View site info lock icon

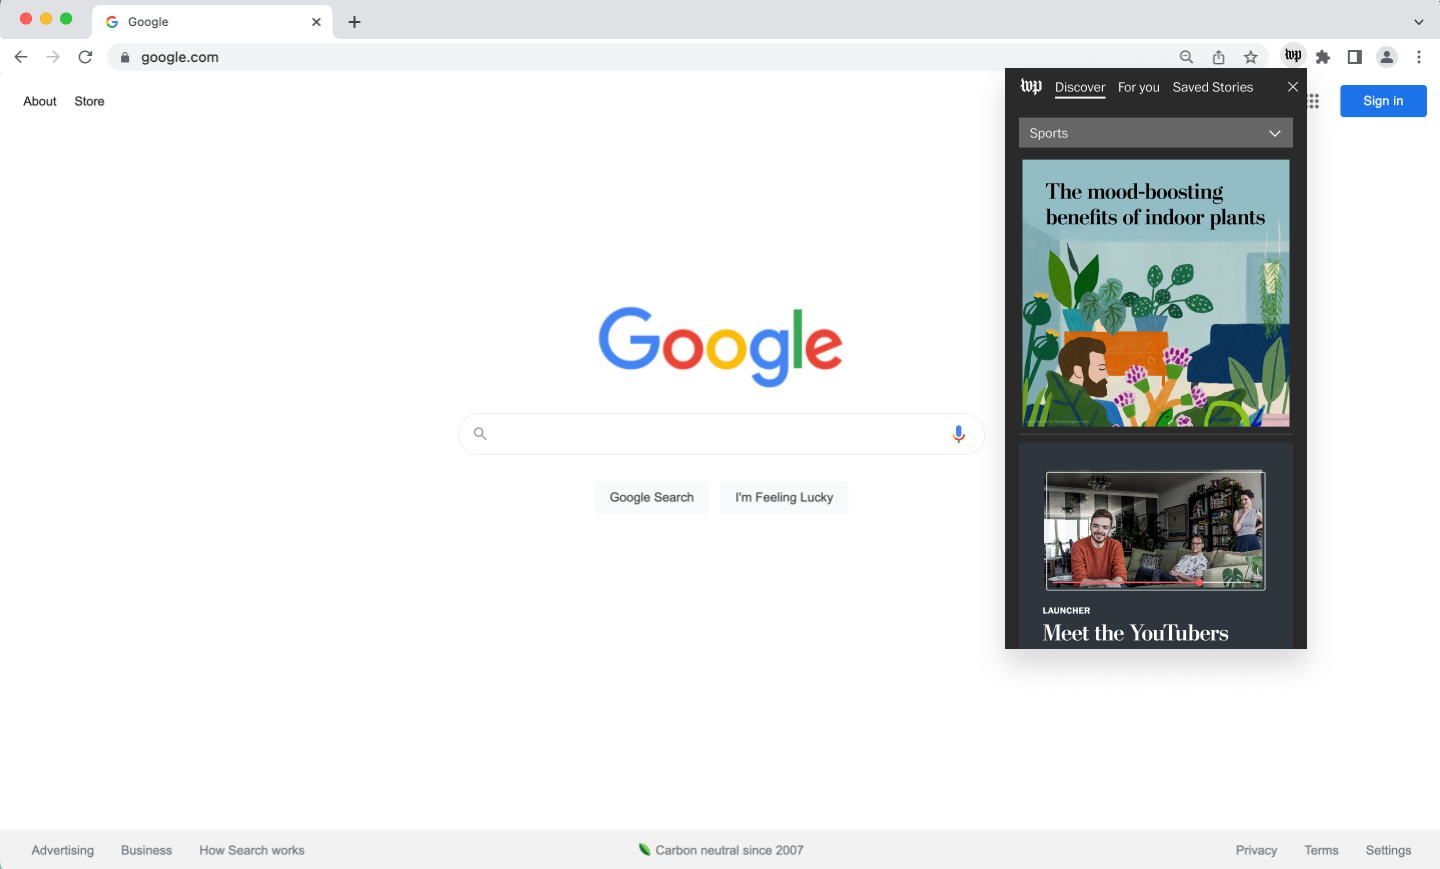coord(125,57)
